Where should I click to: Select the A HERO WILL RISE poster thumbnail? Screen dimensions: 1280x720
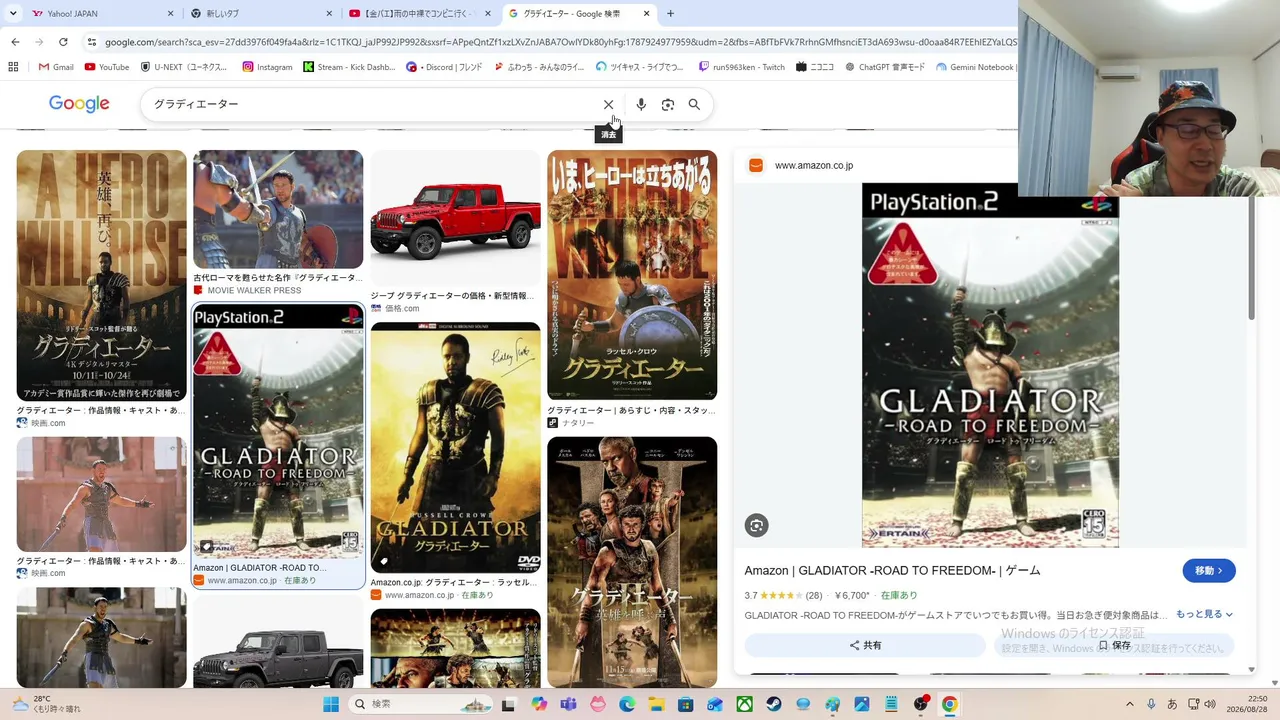click(x=101, y=276)
